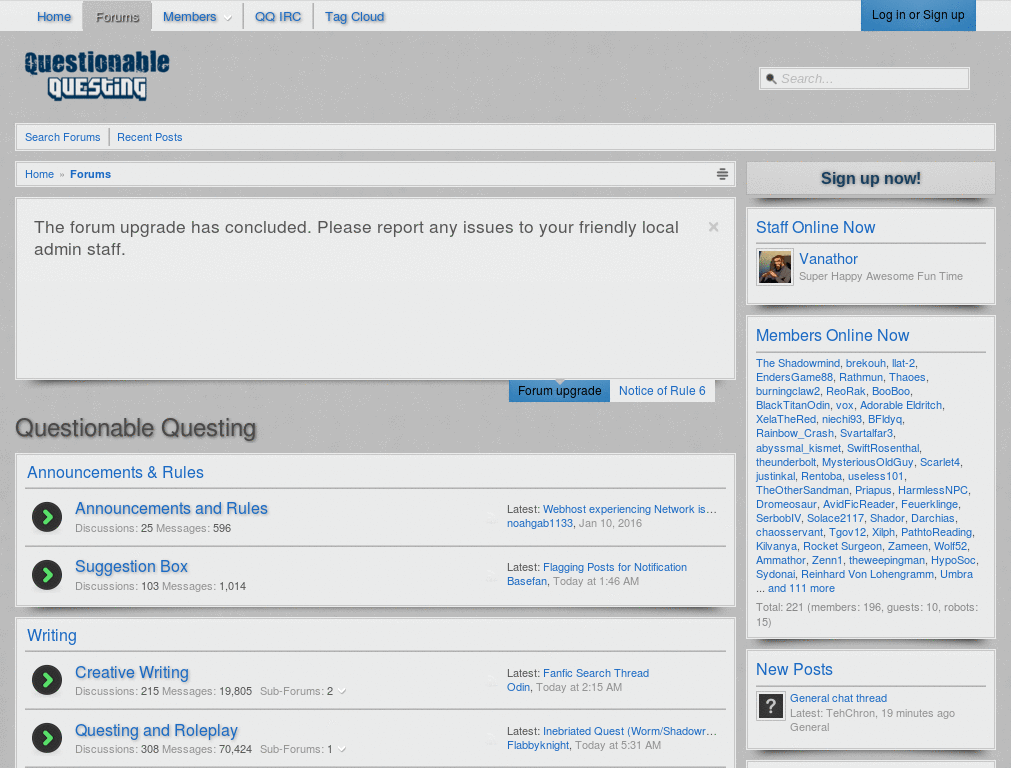Open MysteriousOldGuy's member profile

coord(867,462)
